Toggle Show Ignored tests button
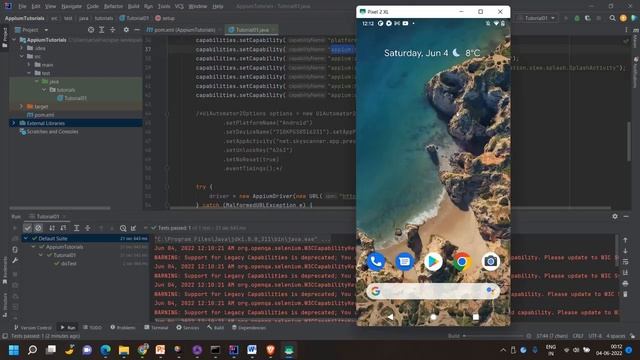This screenshot has width=640, height=360. pos(38,228)
